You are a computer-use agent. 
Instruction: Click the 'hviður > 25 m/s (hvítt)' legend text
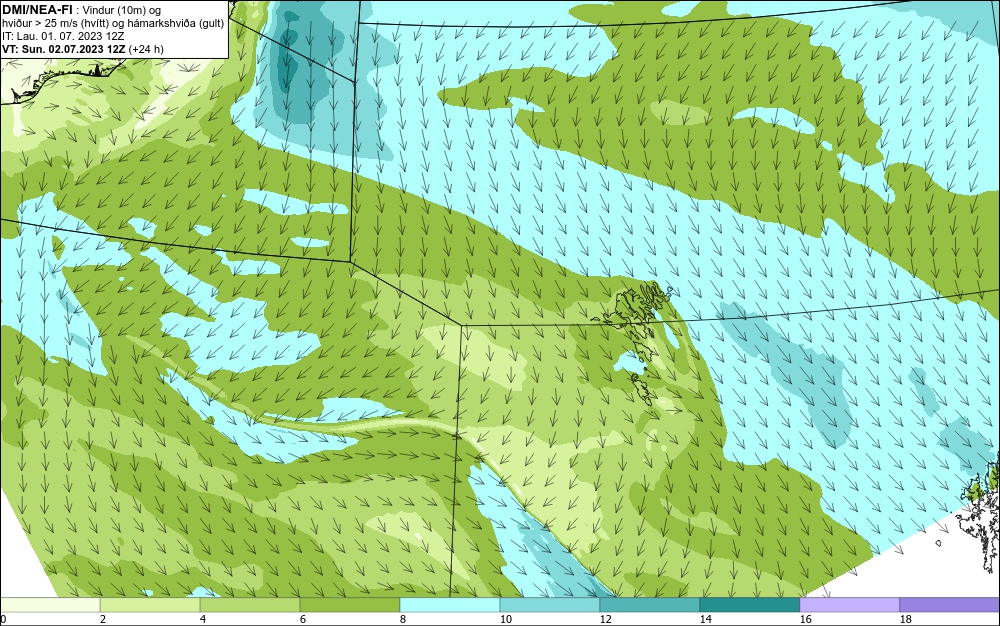(59, 24)
